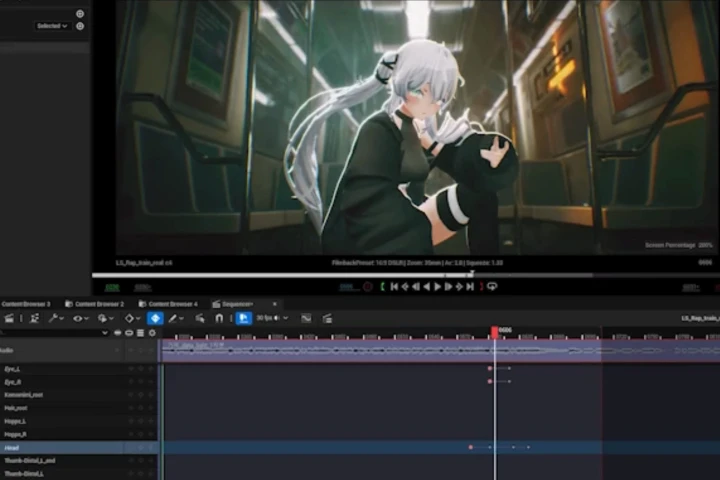The image size is (720, 480).
Task: Add a key on the Kemomimi_root track
Action: (x=141, y=395)
